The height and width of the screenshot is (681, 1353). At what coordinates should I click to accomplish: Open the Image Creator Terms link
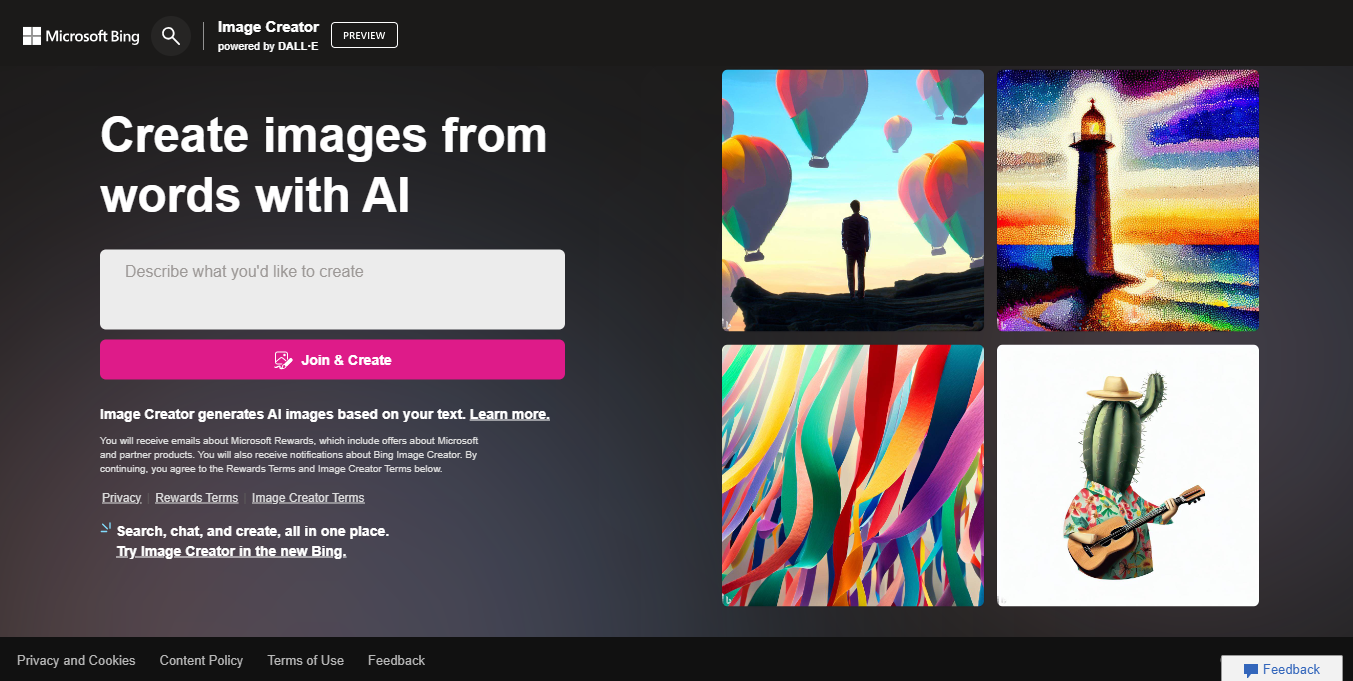tap(308, 498)
